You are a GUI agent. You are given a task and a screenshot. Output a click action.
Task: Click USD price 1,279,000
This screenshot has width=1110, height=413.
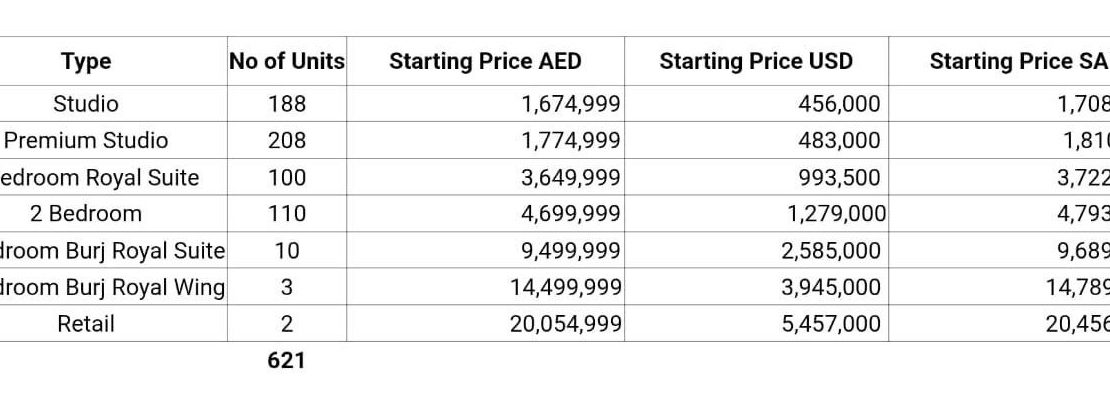836,214
